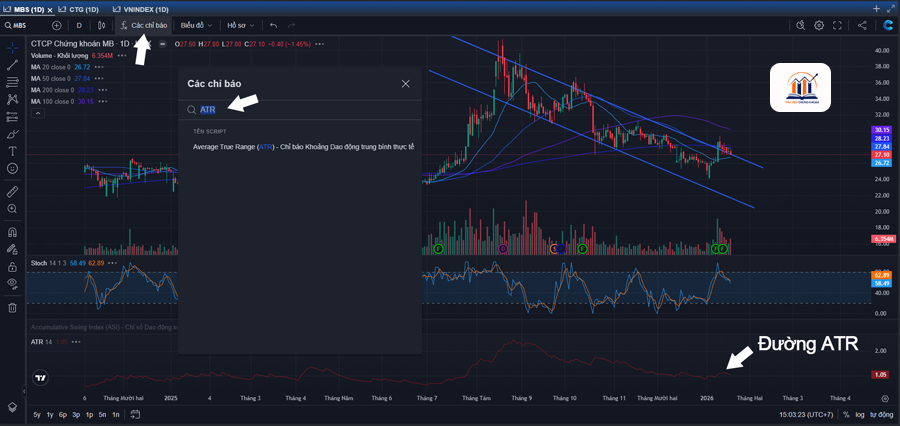Screen dimensions: 900x426
Task: Switch to the CTG (1D) tab
Action: [x=80, y=9]
